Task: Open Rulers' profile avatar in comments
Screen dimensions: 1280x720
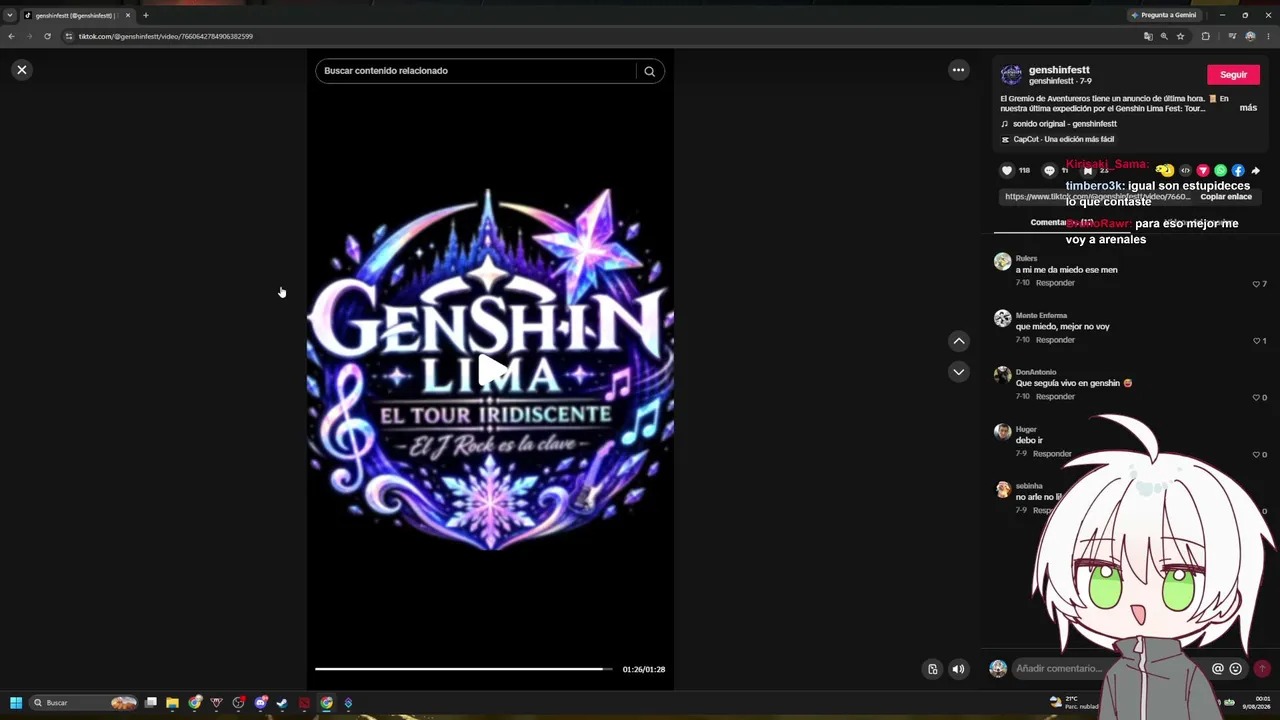Action: coord(1002,262)
